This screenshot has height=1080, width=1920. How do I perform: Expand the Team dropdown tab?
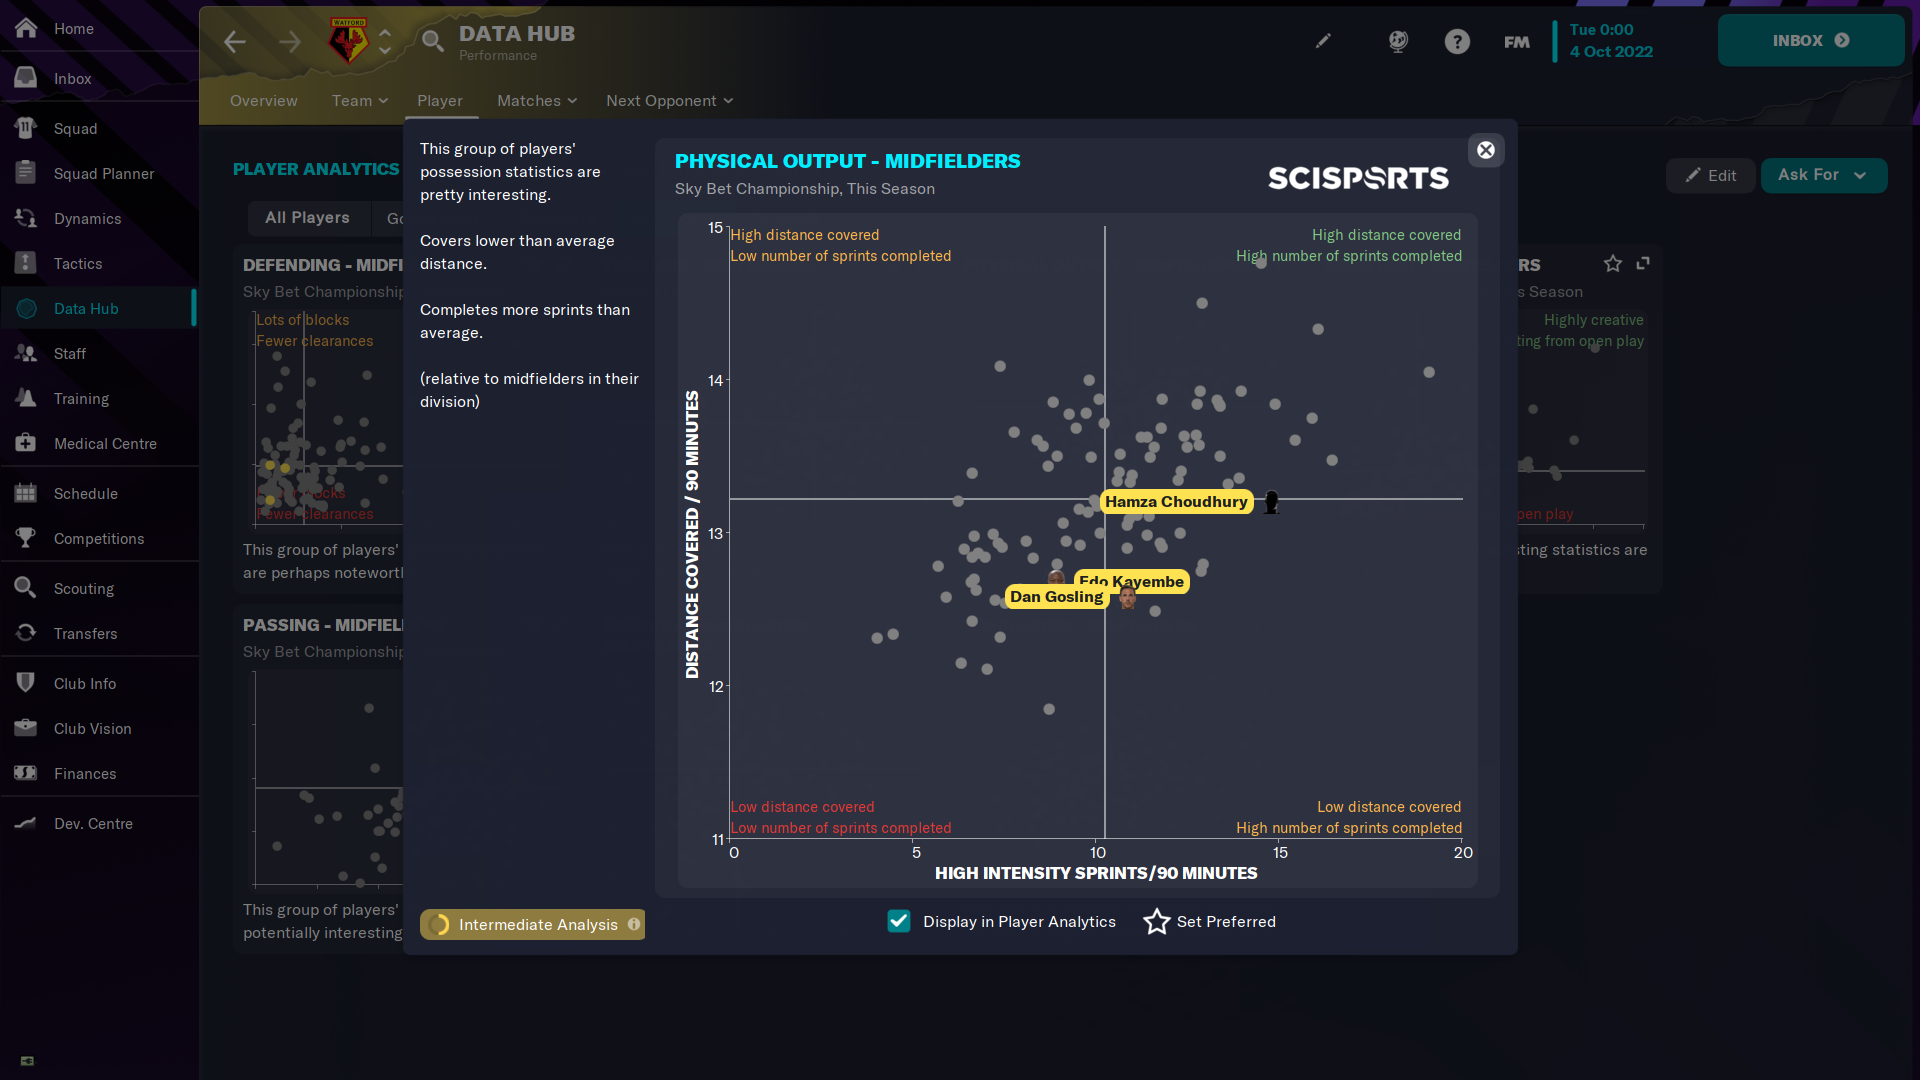pyautogui.click(x=359, y=100)
